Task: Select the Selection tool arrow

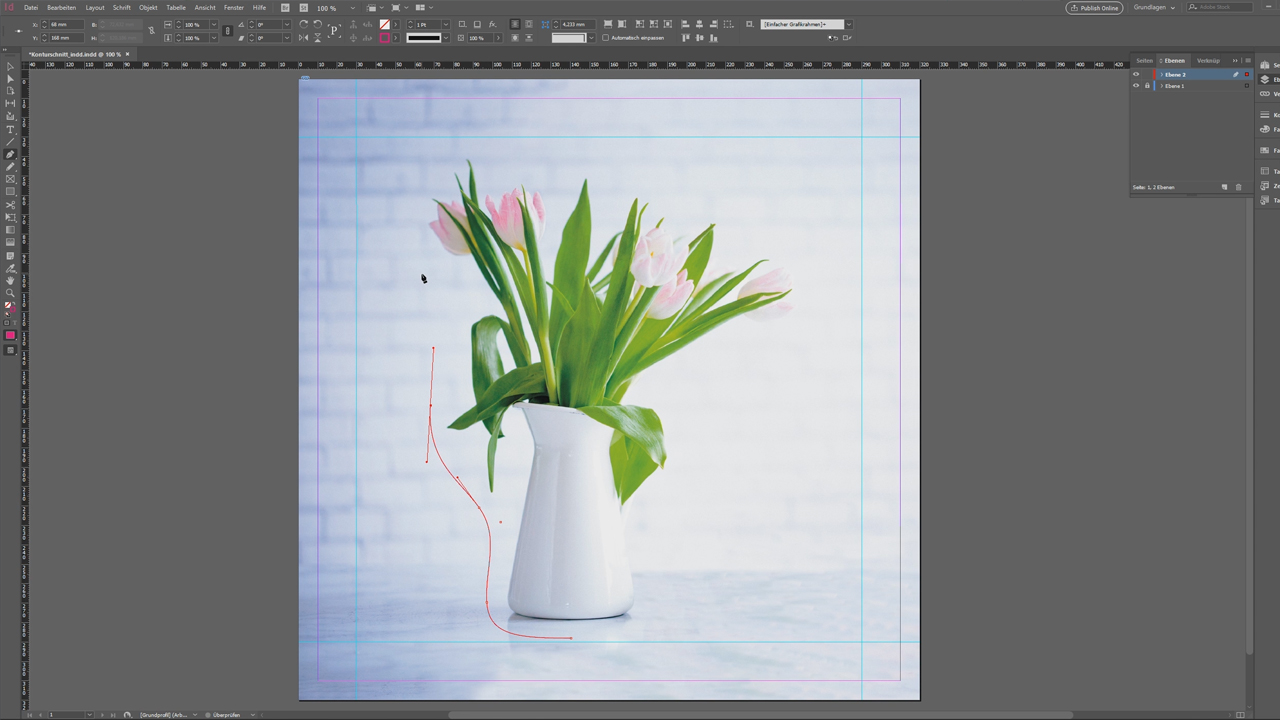Action: [11, 66]
